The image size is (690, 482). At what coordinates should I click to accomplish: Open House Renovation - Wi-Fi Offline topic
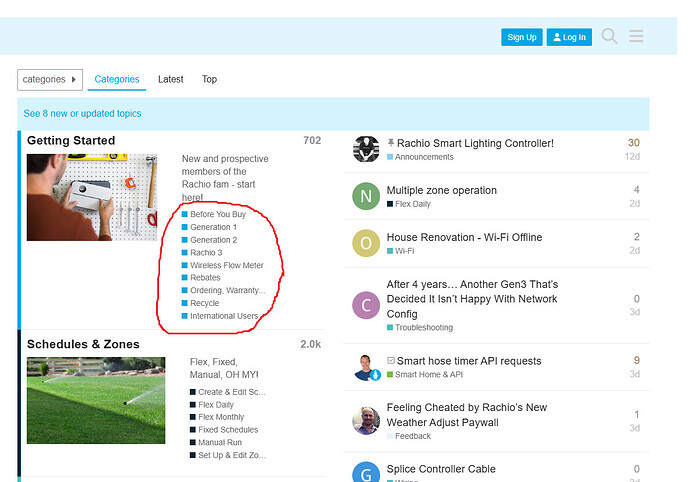point(464,238)
